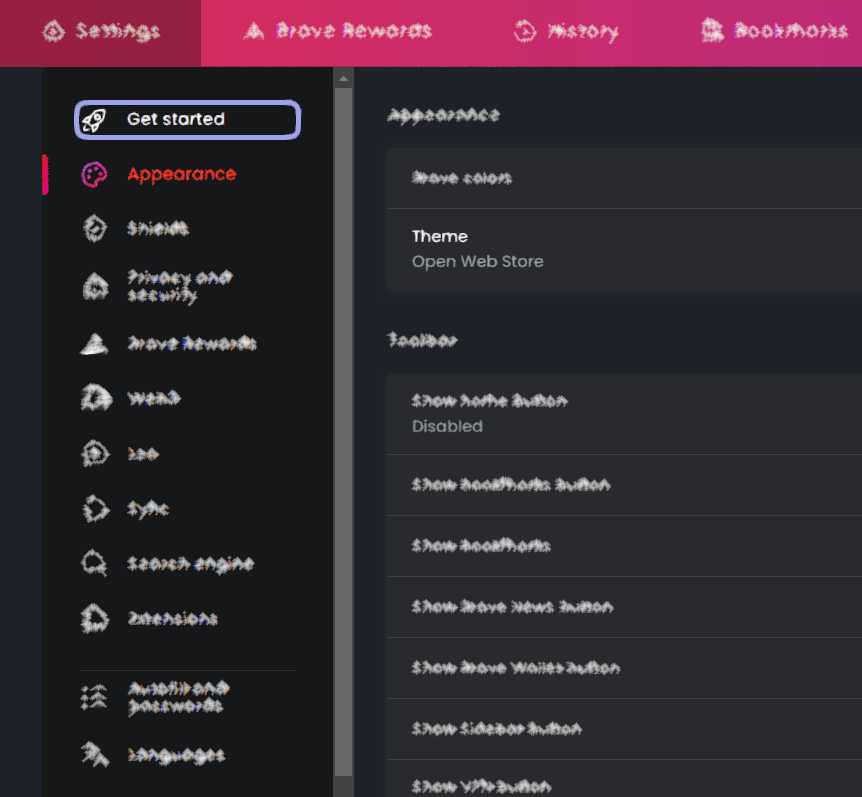The width and height of the screenshot is (862, 797).
Task: Click the Show home button setting
Action: 624,414
